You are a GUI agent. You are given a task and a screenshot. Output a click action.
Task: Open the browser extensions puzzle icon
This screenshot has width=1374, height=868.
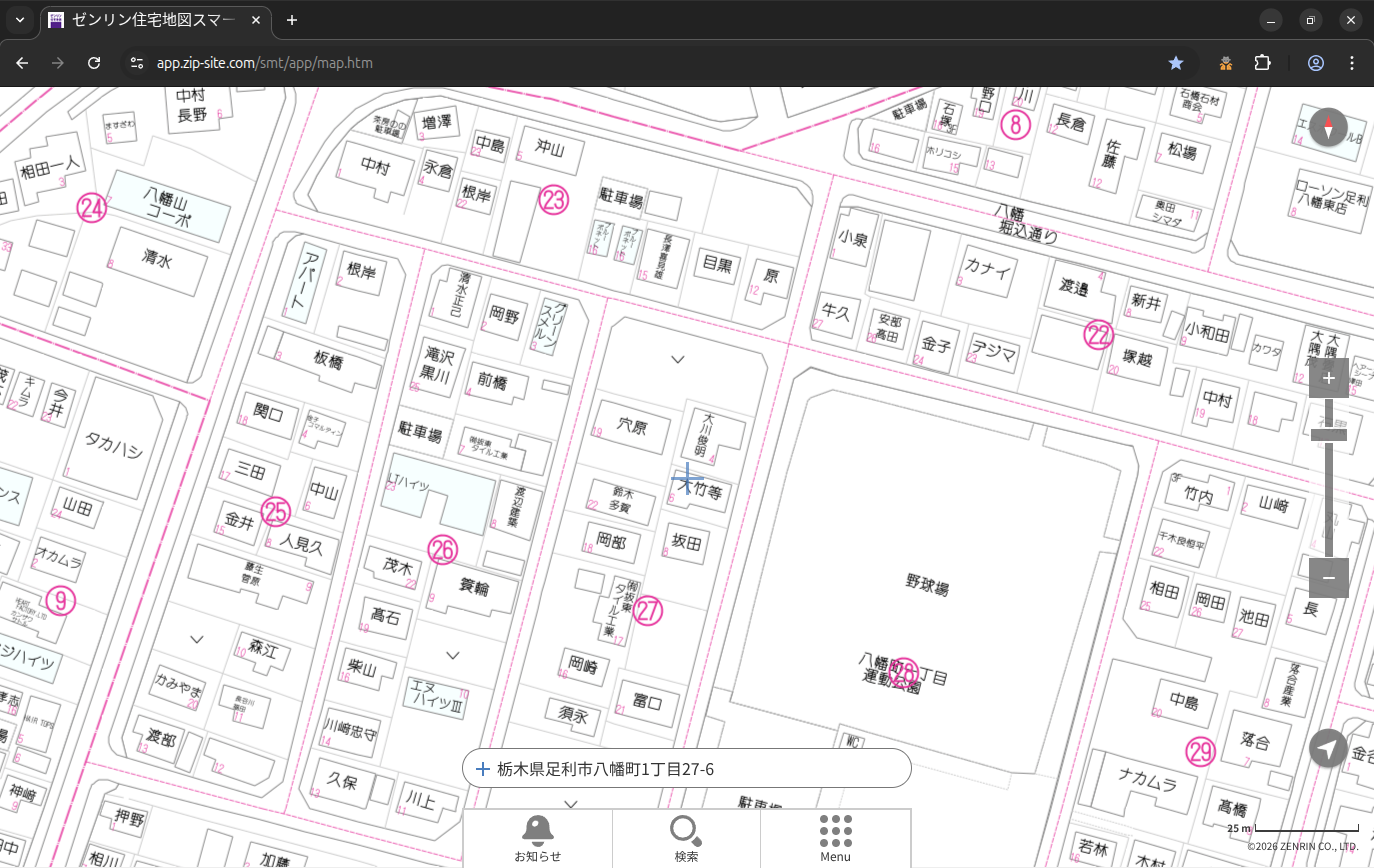(x=1262, y=63)
